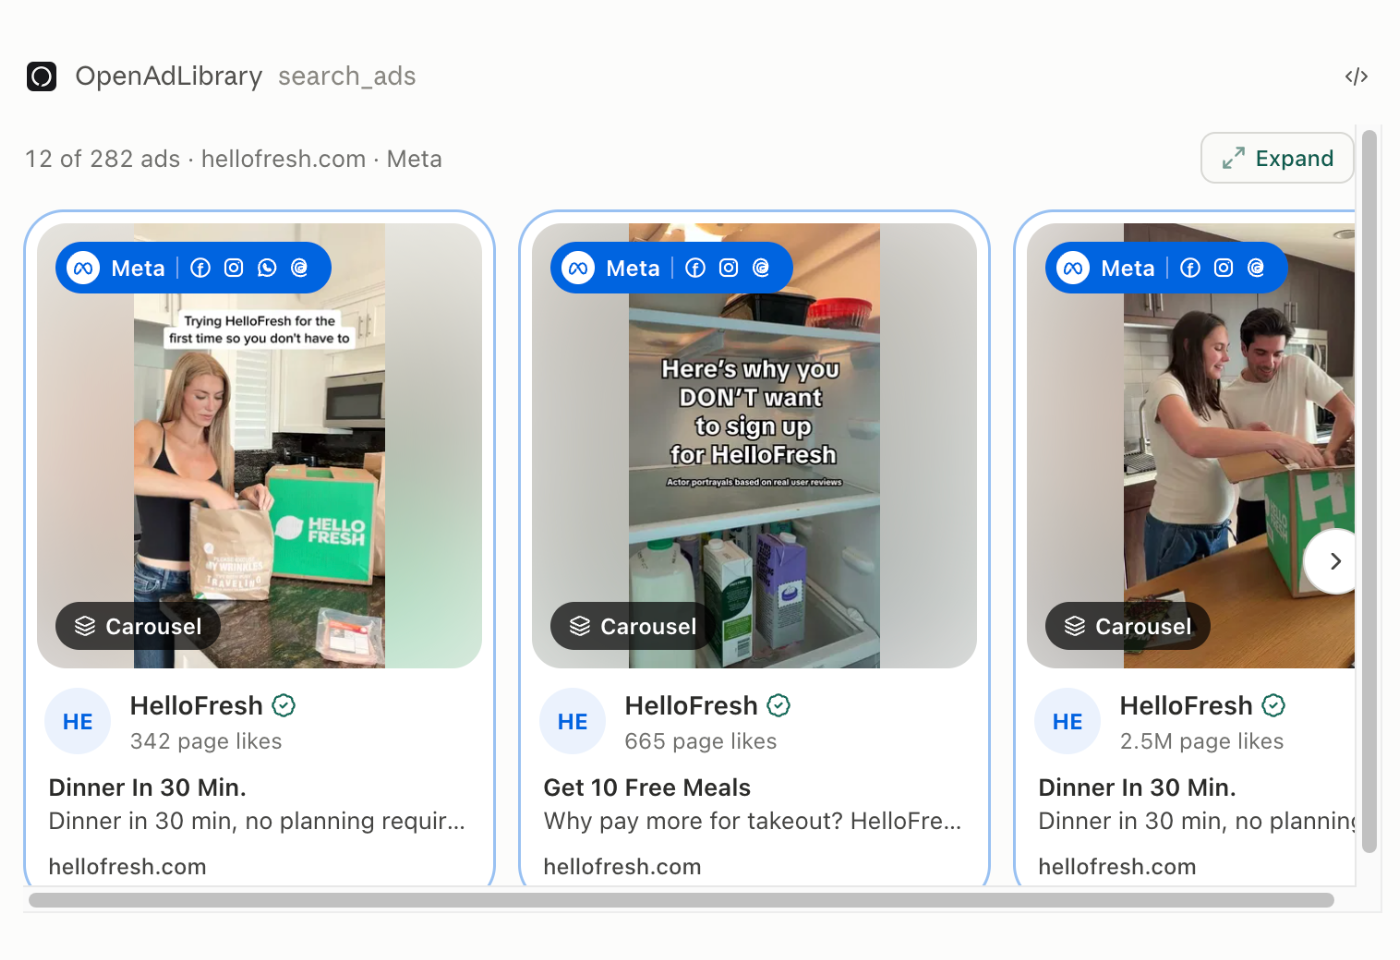Click Carousel badge on fridge ad
The image size is (1400, 960).
[633, 626]
